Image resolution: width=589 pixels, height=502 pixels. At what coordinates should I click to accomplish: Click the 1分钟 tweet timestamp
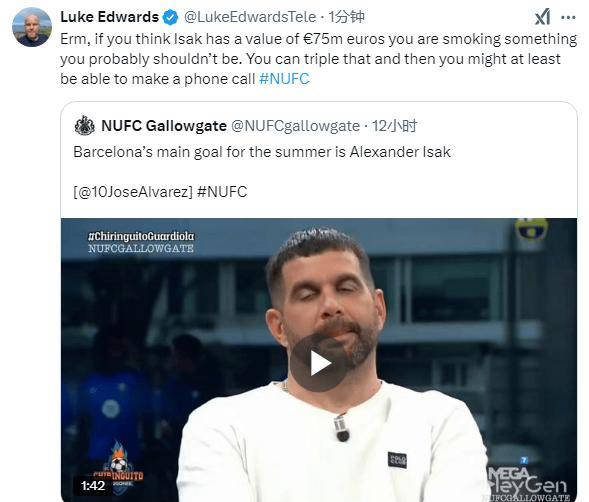coord(346,17)
